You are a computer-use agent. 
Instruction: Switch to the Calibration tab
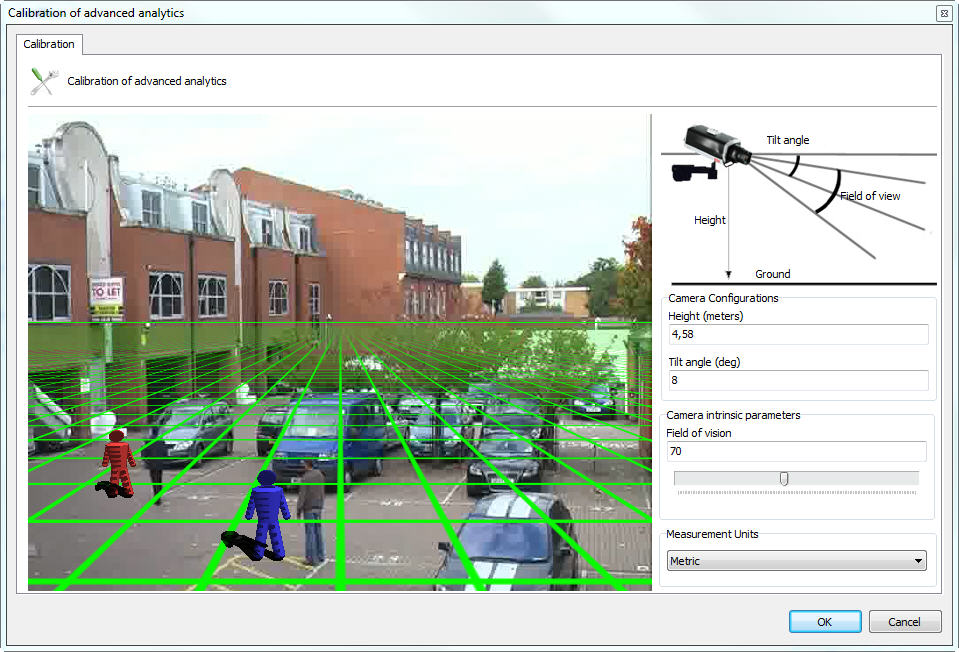pos(49,44)
